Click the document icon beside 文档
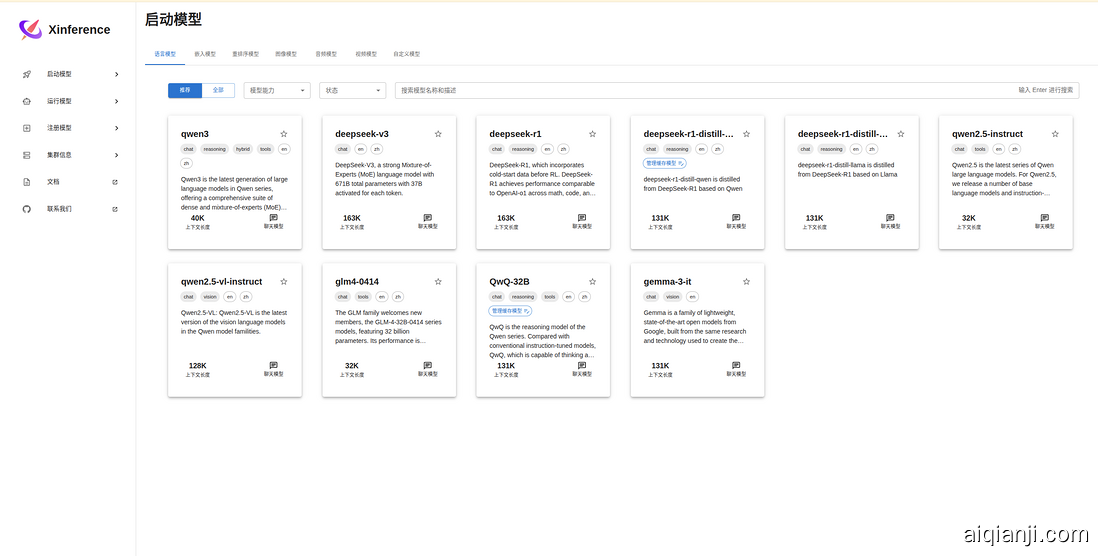1098x556 pixels. 26,182
